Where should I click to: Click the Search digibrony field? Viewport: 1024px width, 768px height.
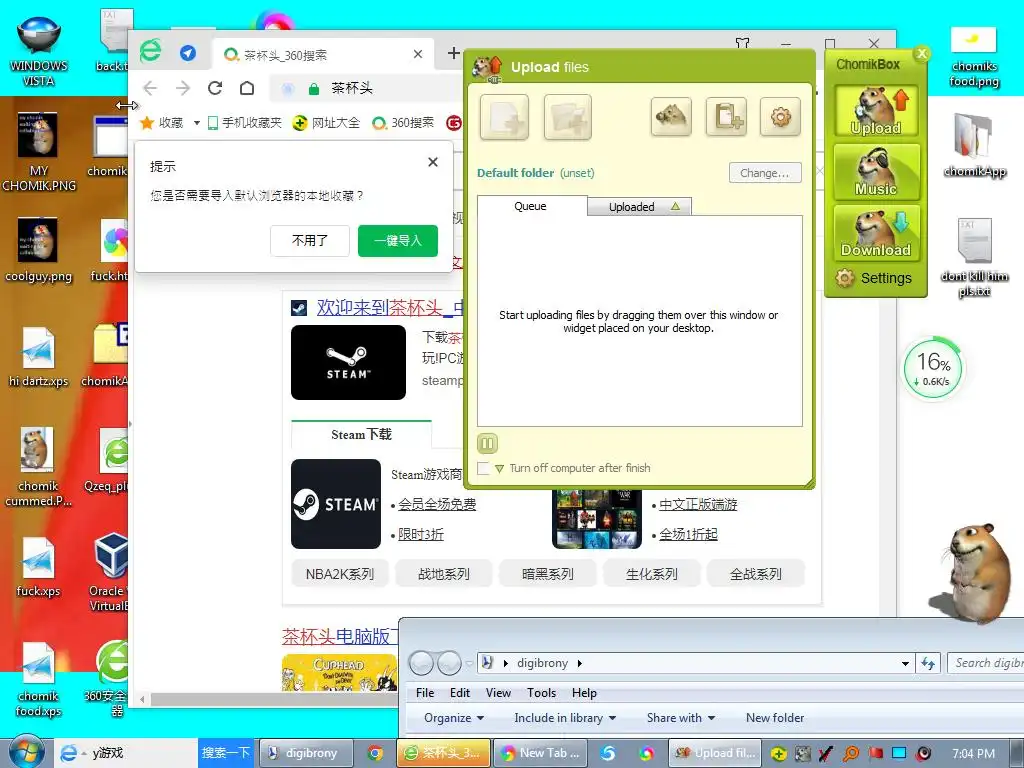point(986,664)
